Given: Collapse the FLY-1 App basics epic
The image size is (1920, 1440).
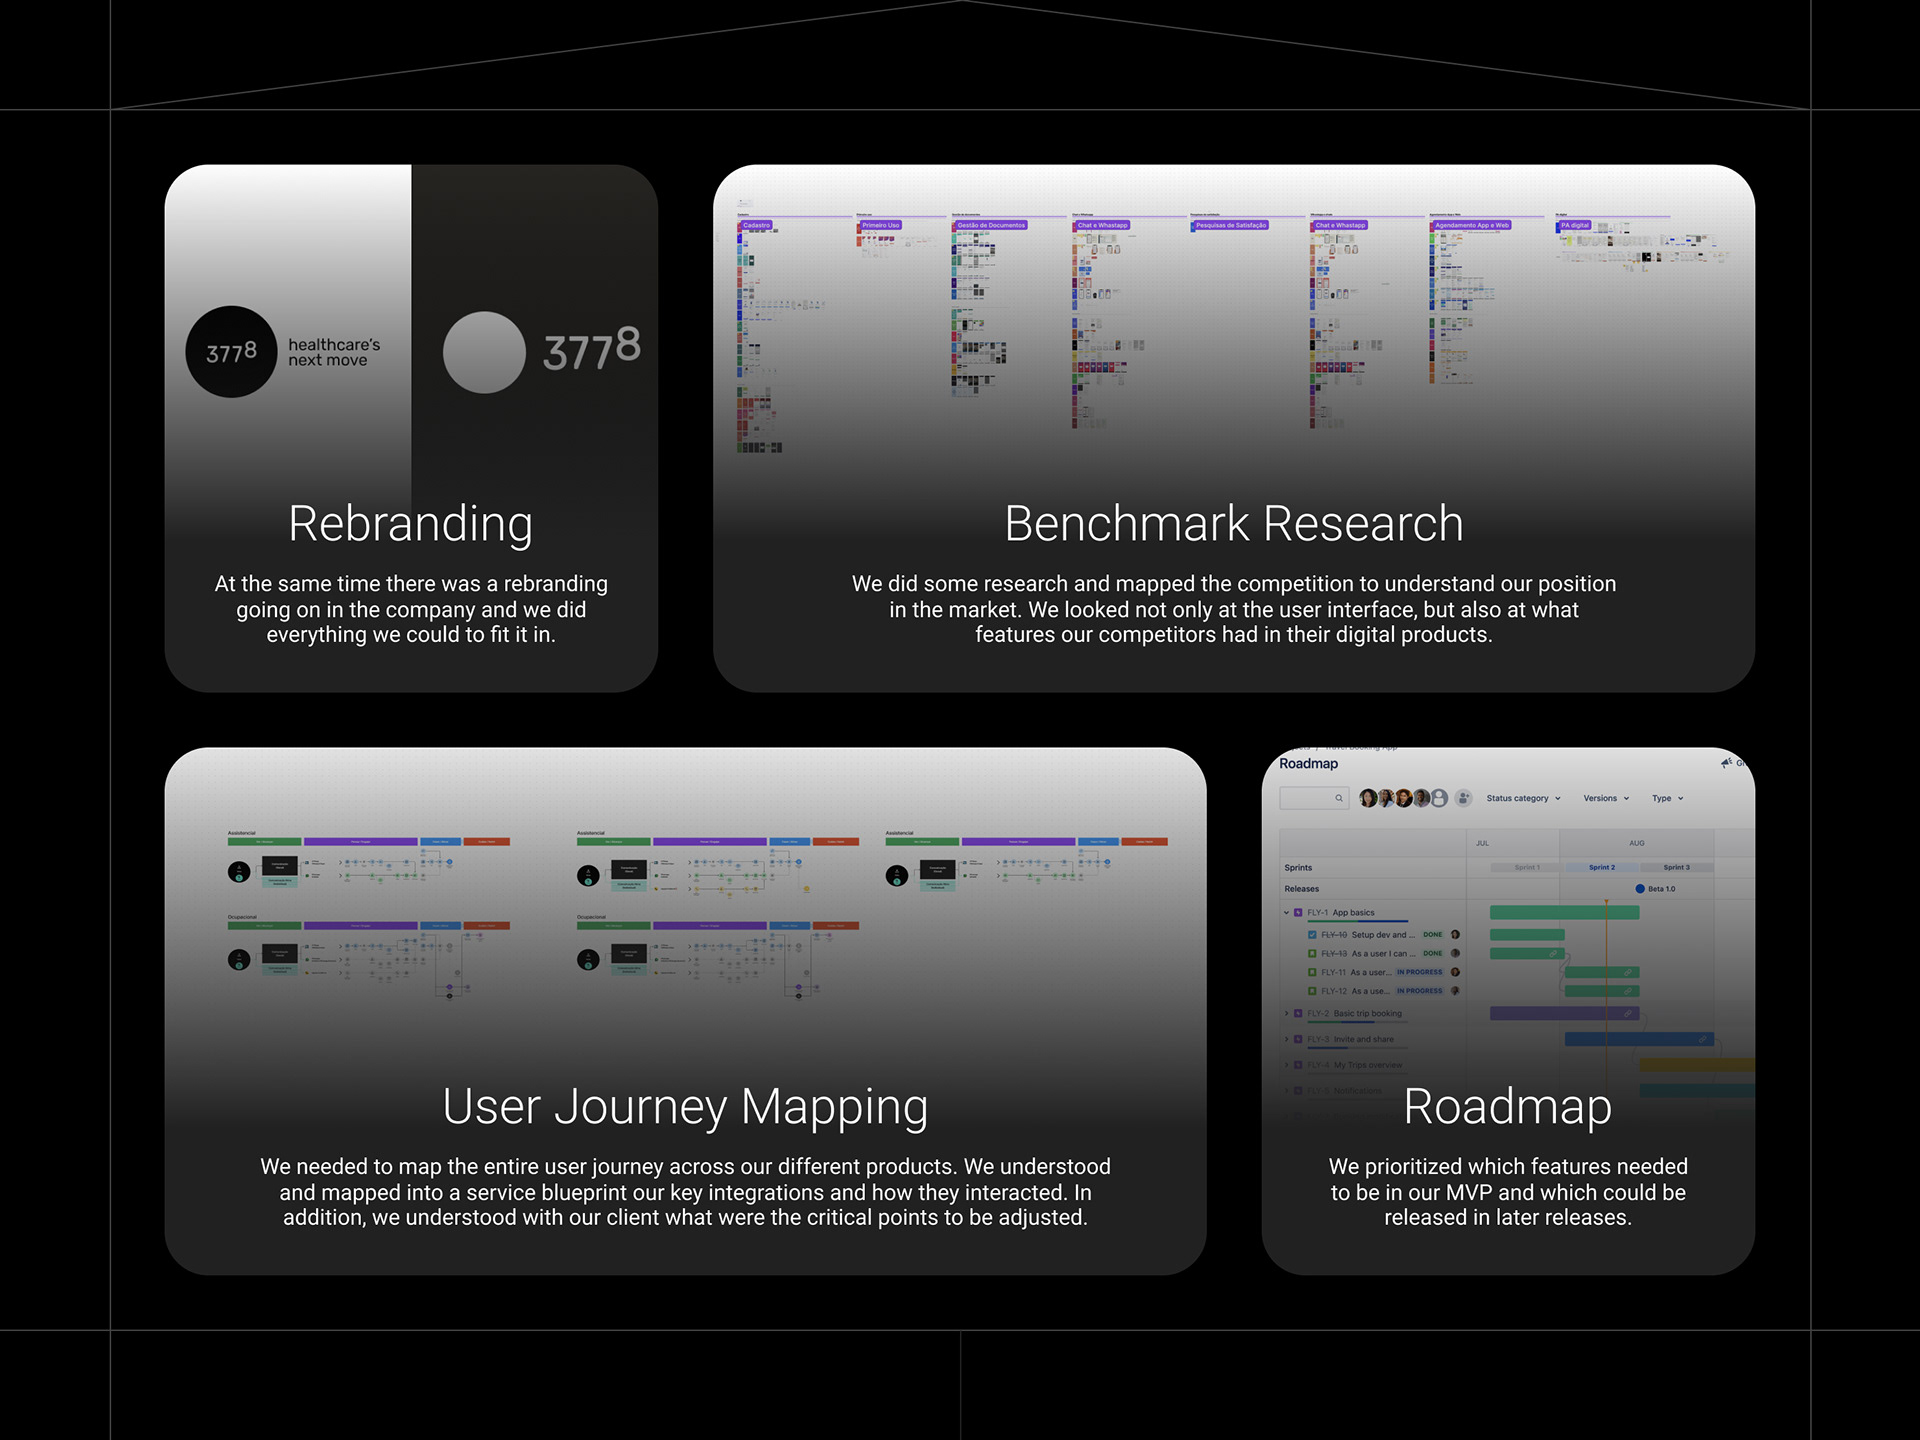Looking at the screenshot, I should (1286, 913).
